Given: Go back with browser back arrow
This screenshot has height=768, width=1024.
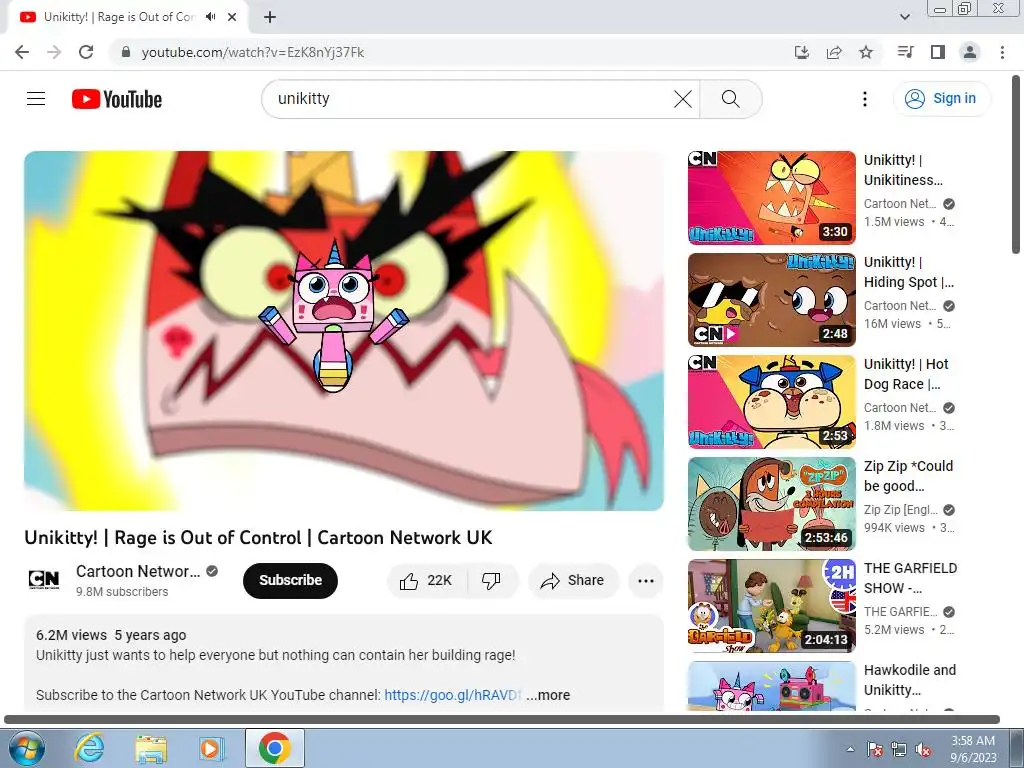Looking at the screenshot, I should [22, 52].
